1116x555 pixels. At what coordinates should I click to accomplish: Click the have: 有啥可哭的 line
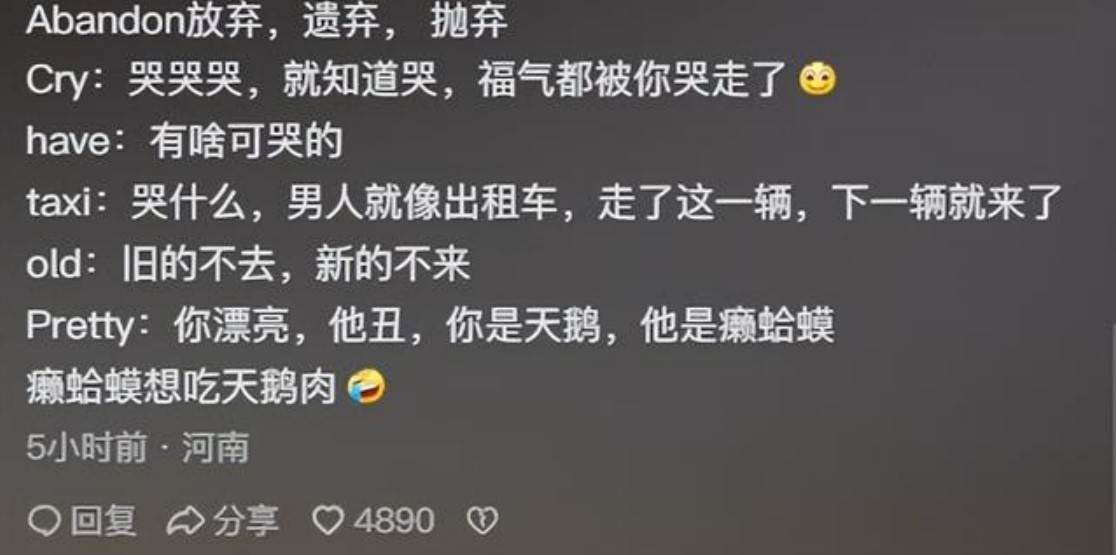pyautogui.click(x=184, y=142)
